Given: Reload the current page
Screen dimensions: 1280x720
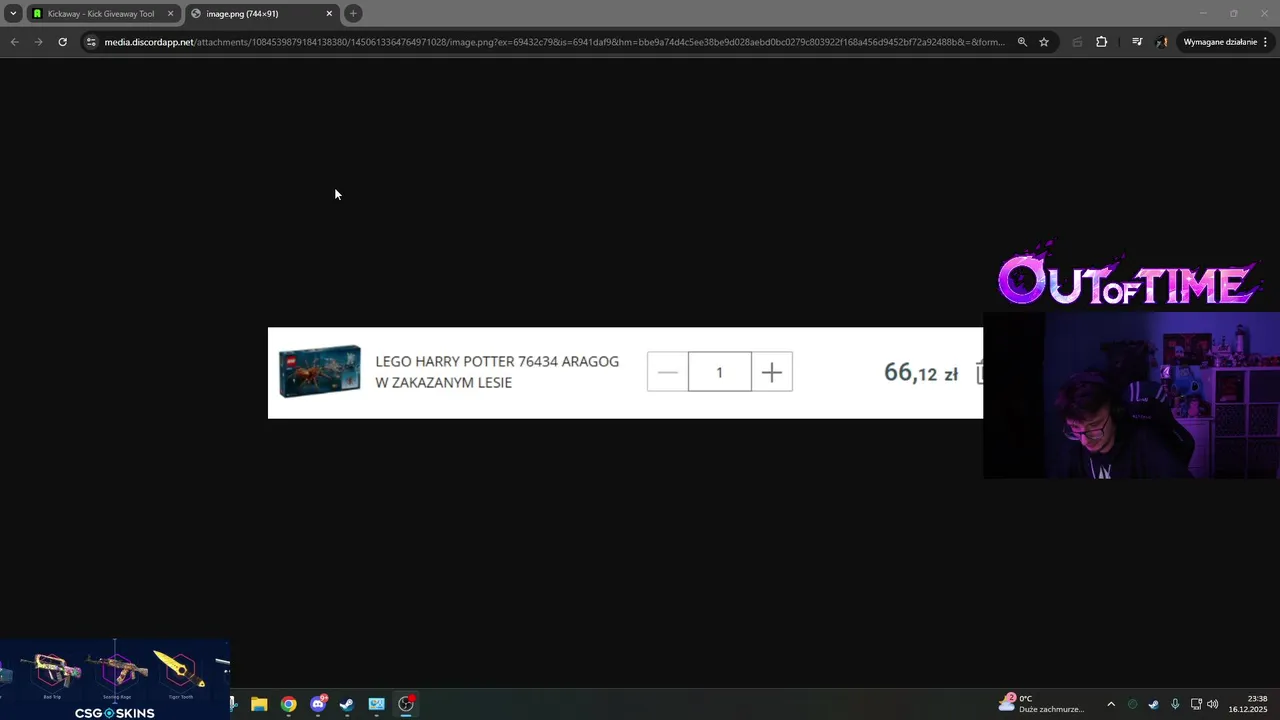Looking at the screenshot, I should [x=62, y=42].
